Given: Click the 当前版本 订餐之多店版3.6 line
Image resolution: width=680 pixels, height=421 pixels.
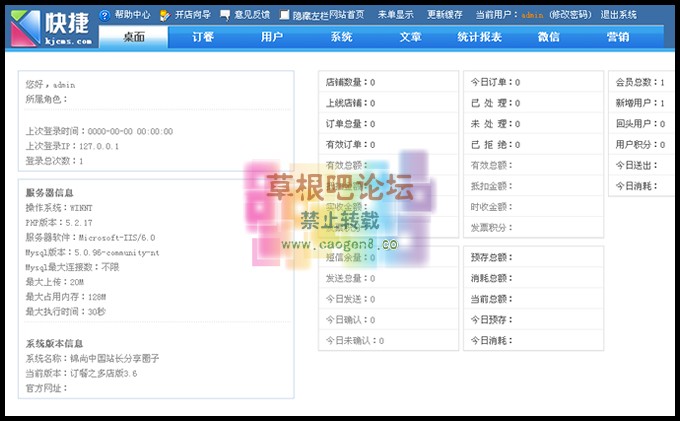Looking at the screenshot, I should pos(81,373).
